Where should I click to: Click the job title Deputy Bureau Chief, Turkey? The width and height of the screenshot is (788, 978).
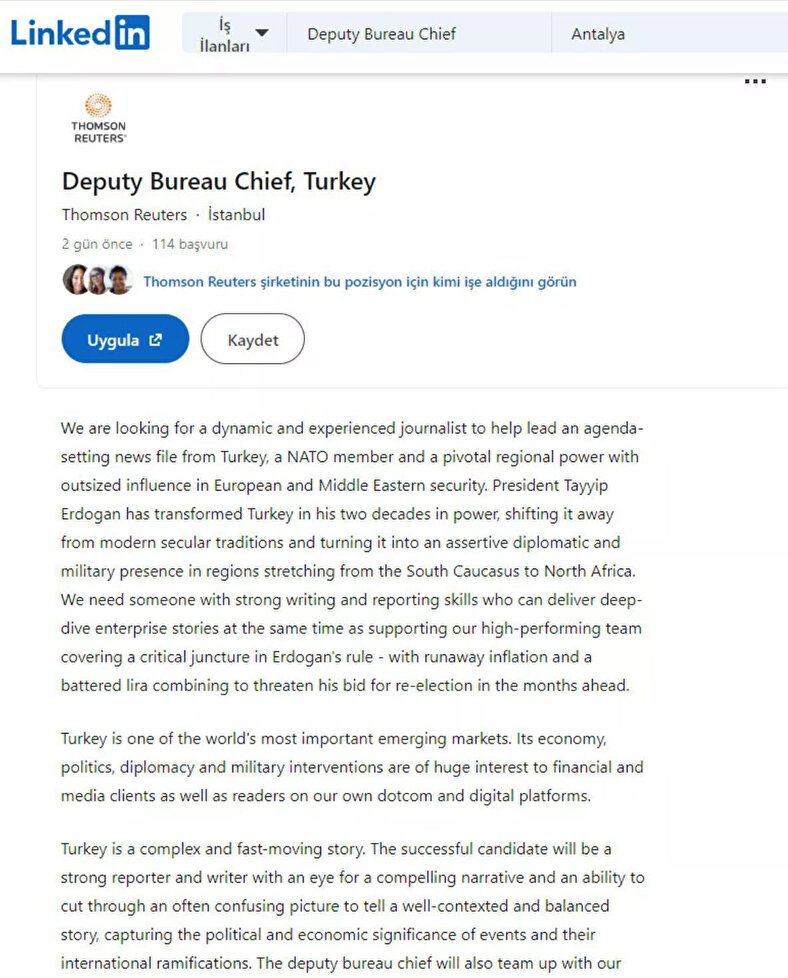click(x=218, y=182)
